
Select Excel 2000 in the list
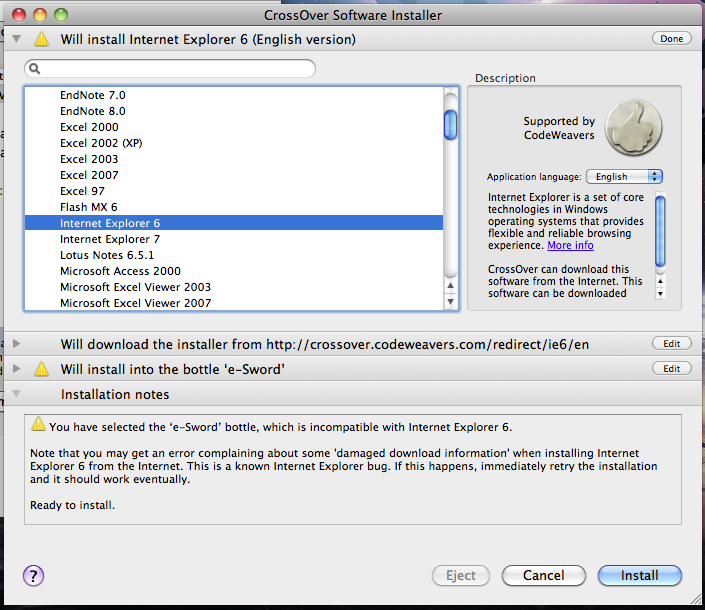click(x=234, y=127)
